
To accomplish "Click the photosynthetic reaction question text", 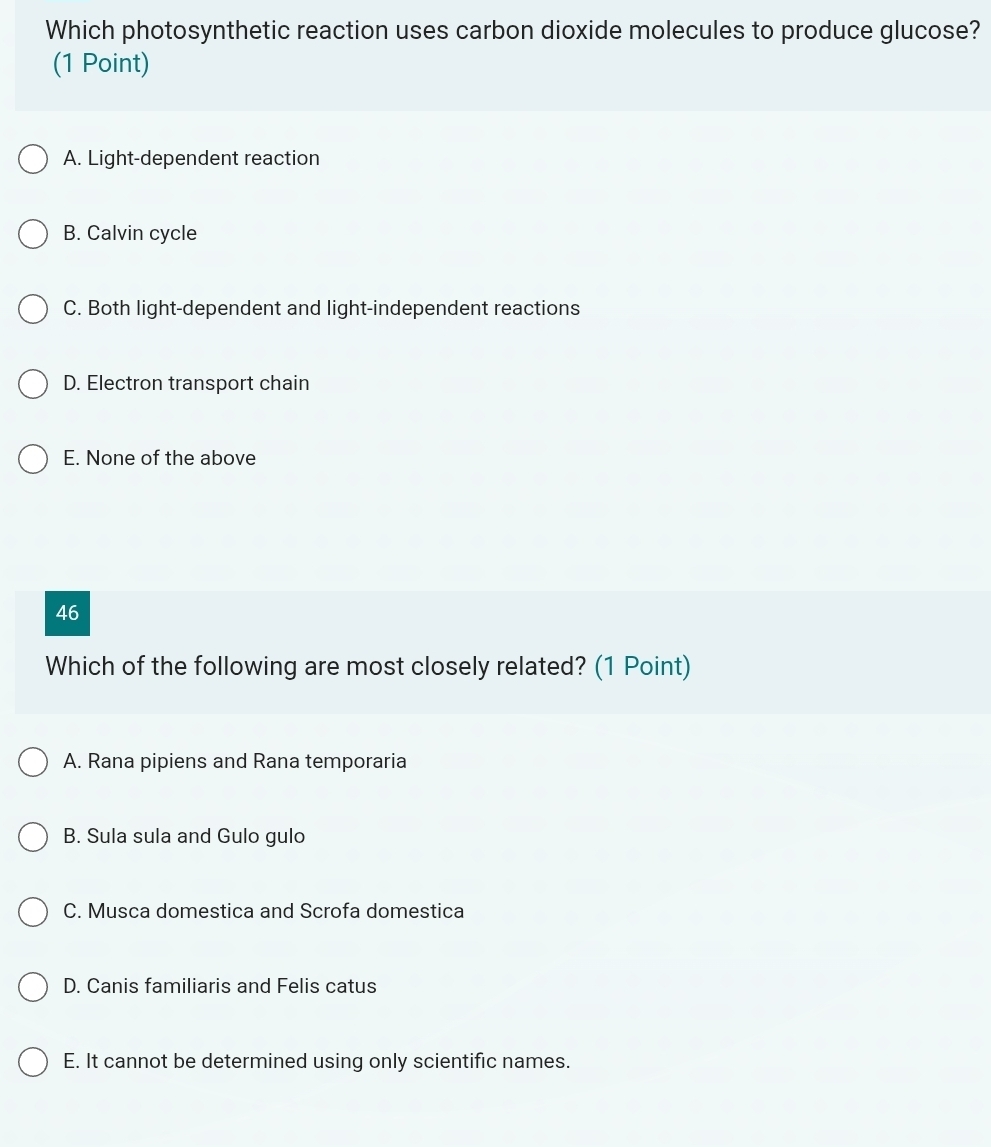I will [x=512, y=31].
